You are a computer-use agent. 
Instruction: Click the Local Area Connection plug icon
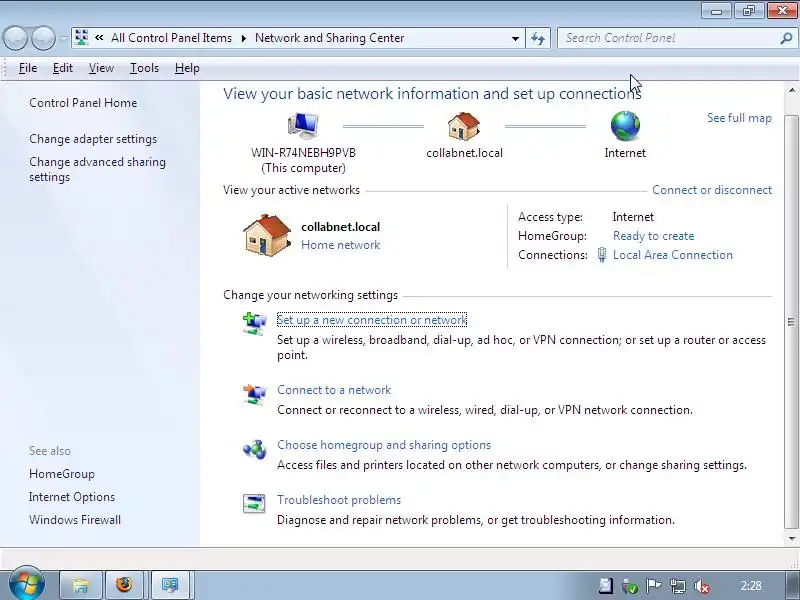[602, 255]
